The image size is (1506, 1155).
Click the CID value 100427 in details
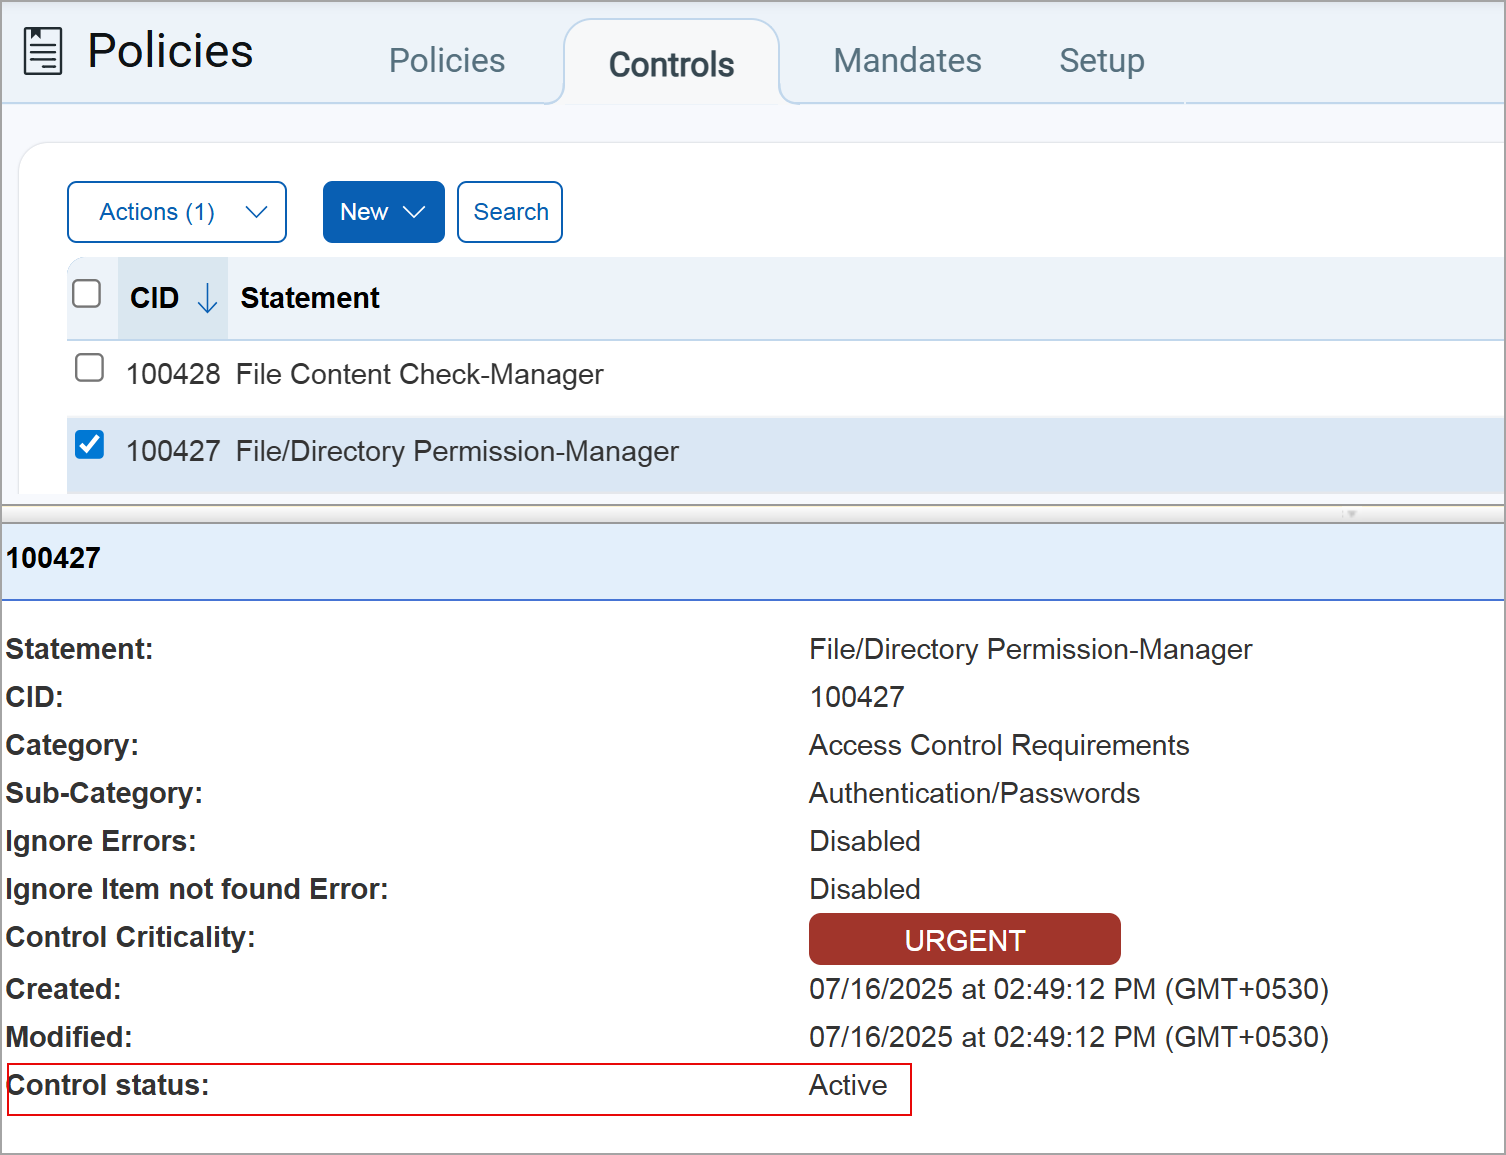coord(857,697)
